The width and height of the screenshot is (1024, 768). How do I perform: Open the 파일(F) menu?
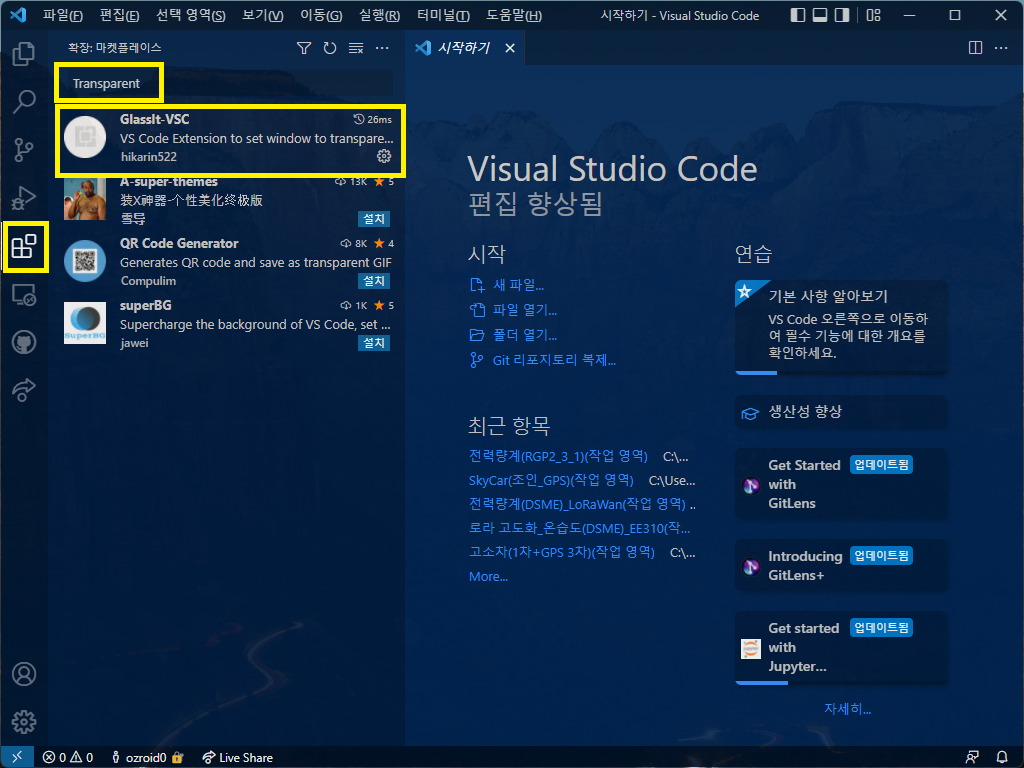(x=63, y=15)
